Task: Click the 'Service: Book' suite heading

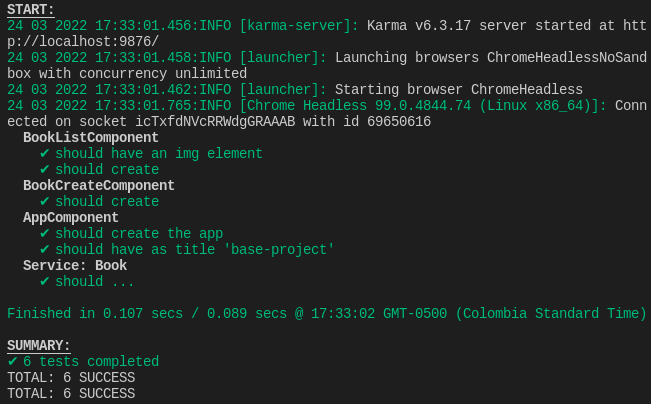Action: click(x=75, y=265)
